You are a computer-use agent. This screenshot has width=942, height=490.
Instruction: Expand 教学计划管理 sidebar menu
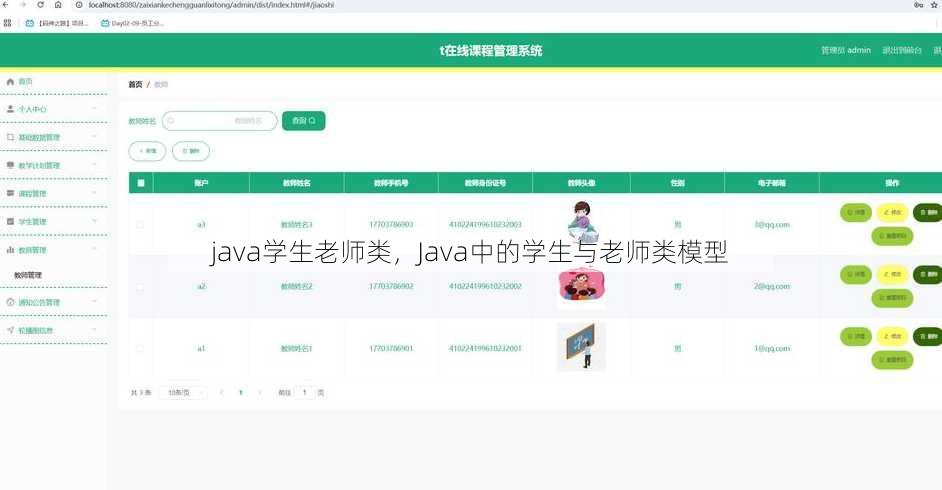tap(54, 165)
